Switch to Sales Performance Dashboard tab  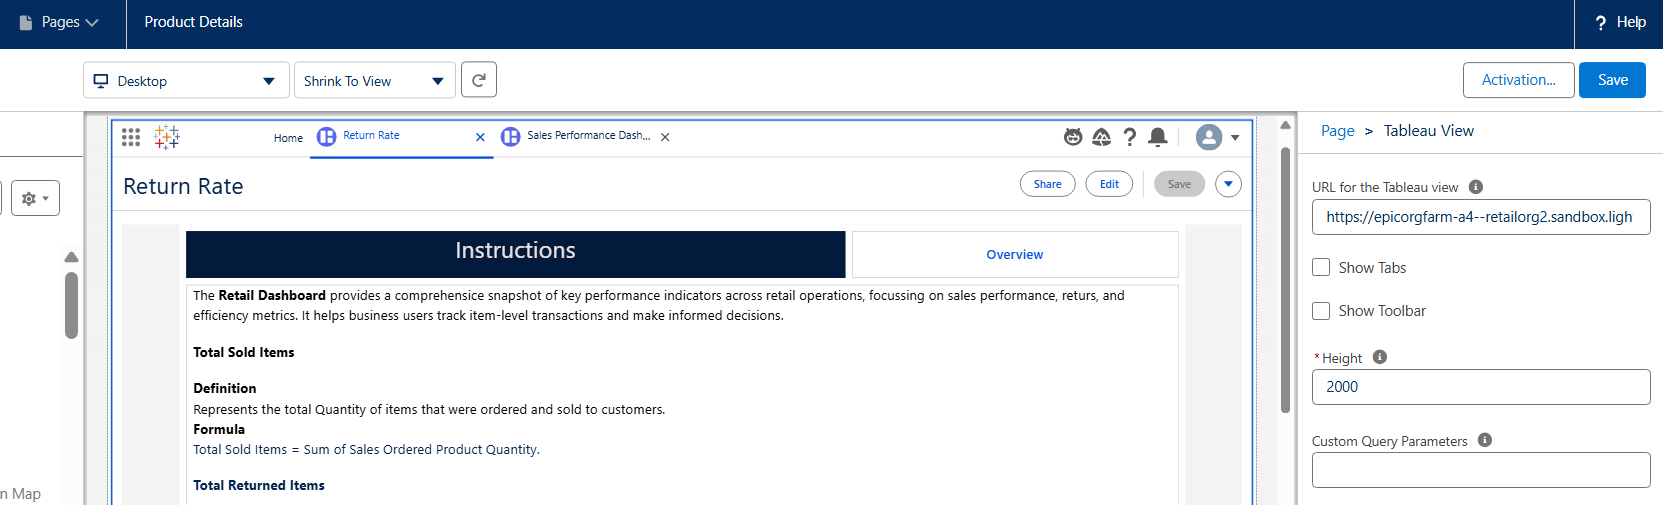coord(587,136)
